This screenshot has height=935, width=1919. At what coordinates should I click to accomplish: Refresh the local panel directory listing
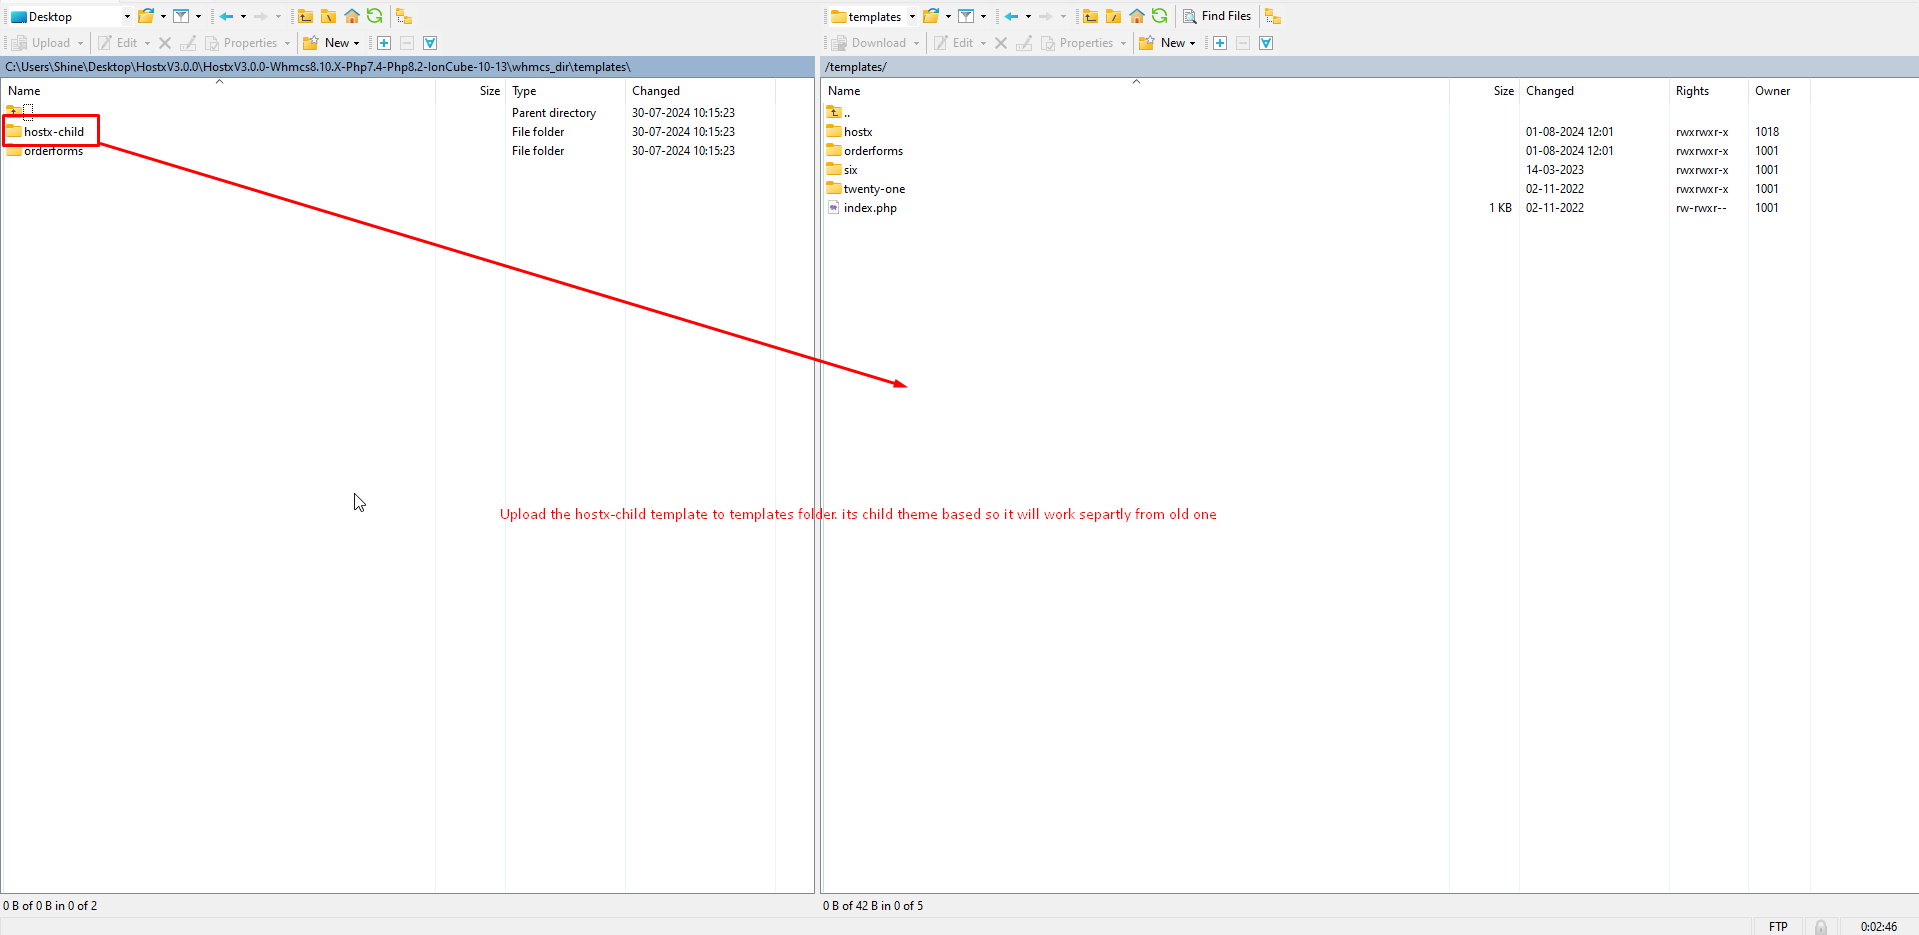pyautogui.click(x=374, y=16)
